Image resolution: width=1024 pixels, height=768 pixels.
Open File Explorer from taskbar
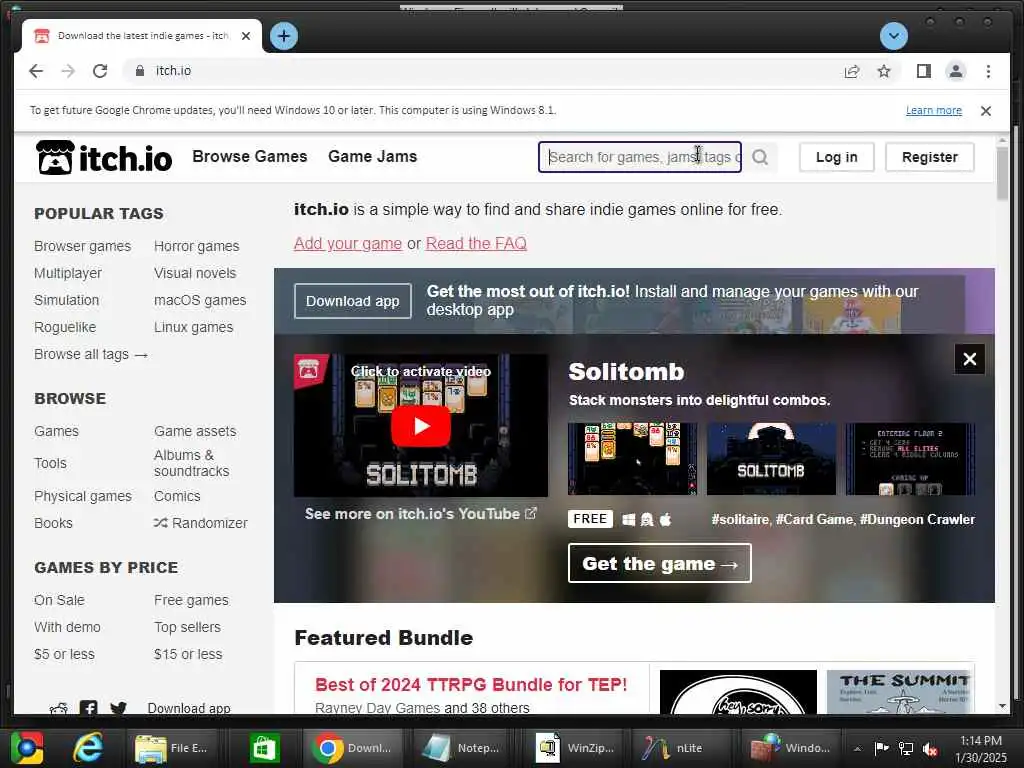(170, 748)
